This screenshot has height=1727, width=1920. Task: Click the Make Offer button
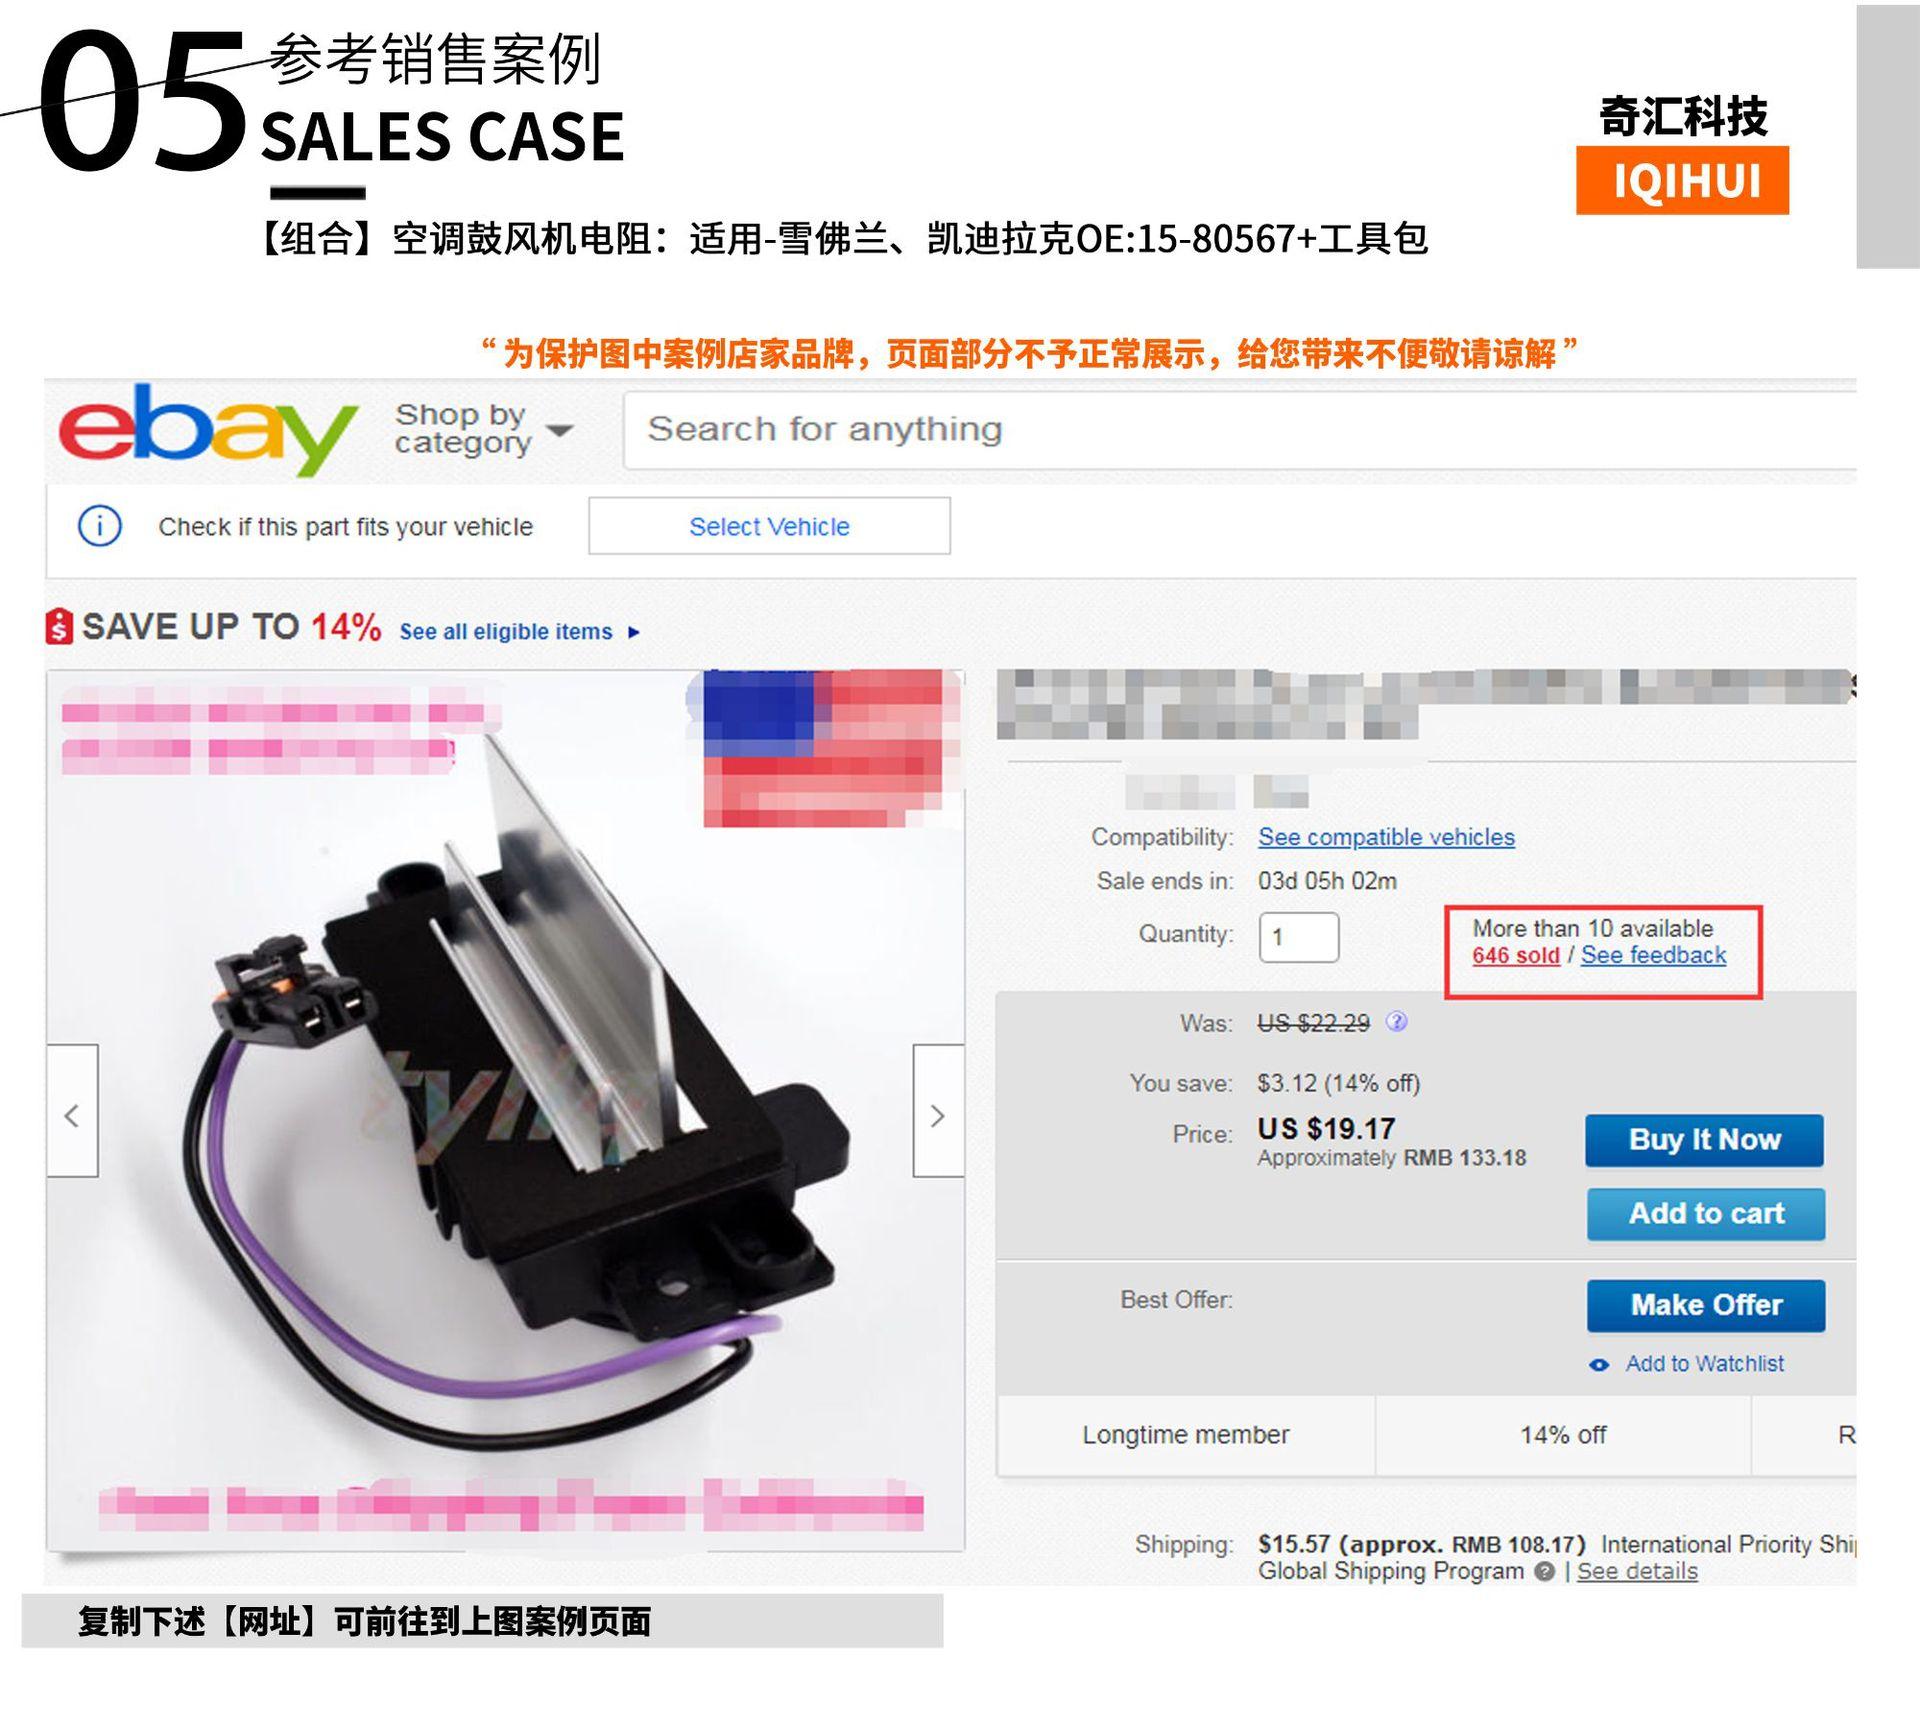click(x=1706, y=1306)
